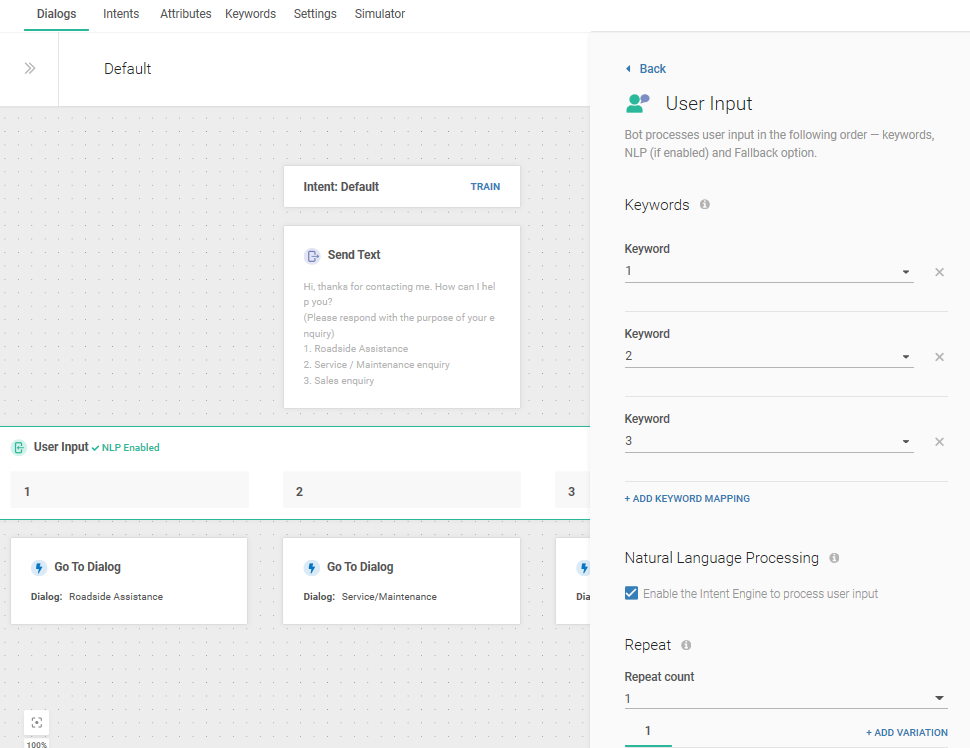Click the Keywords info icon
Screen dimensions: 970x748
[705, 204]
